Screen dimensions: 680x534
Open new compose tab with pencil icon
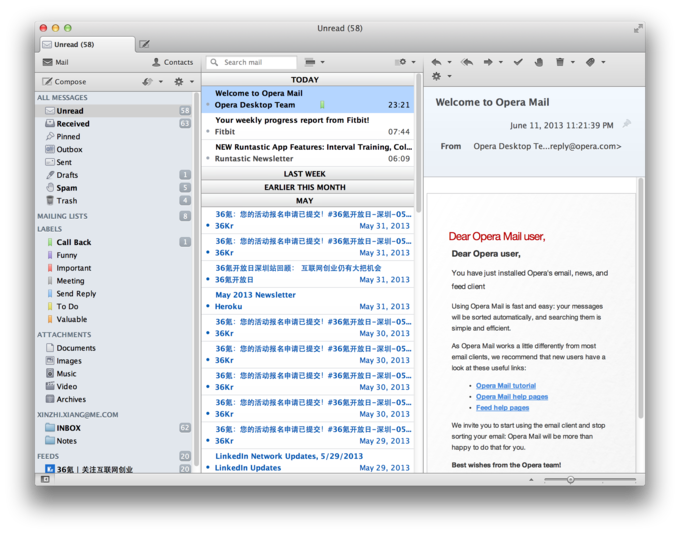click(144, 44)
